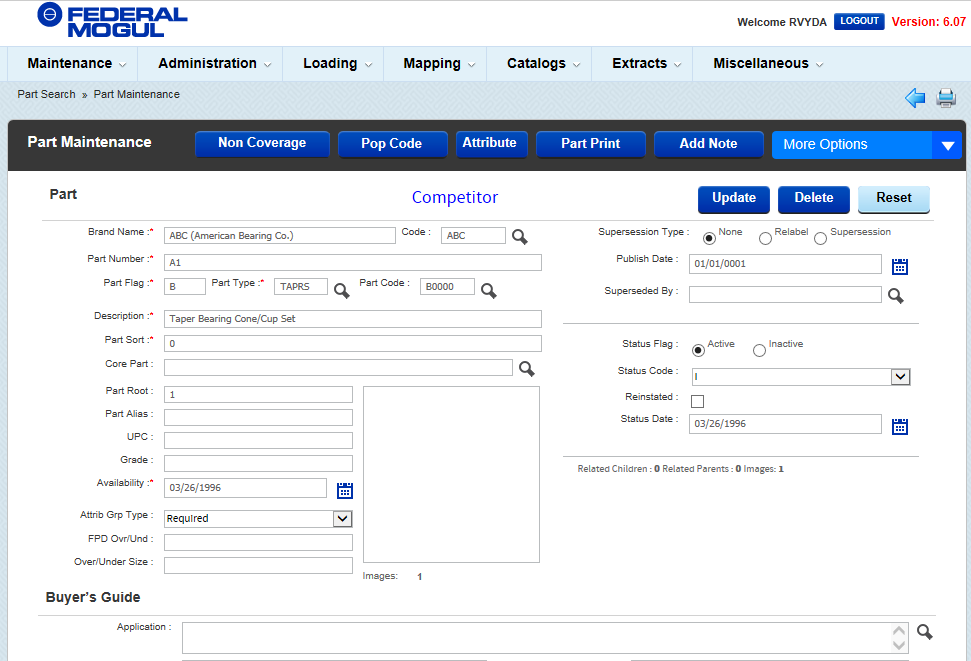Expand the More Options dropdown
971x661 pixels.
[867, 145]
